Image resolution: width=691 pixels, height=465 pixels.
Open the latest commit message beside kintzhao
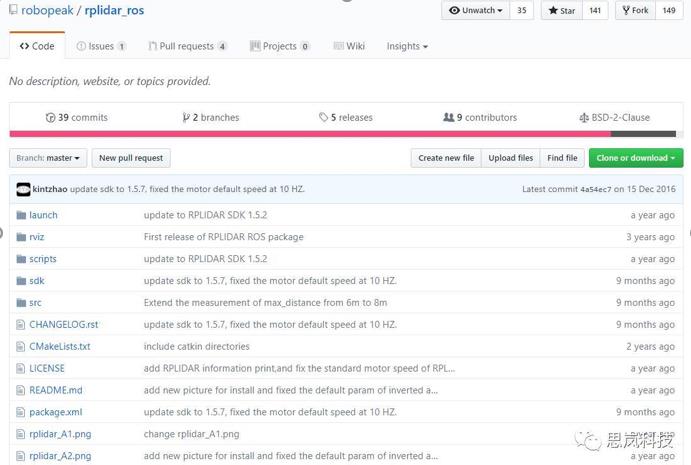[187, 189]
